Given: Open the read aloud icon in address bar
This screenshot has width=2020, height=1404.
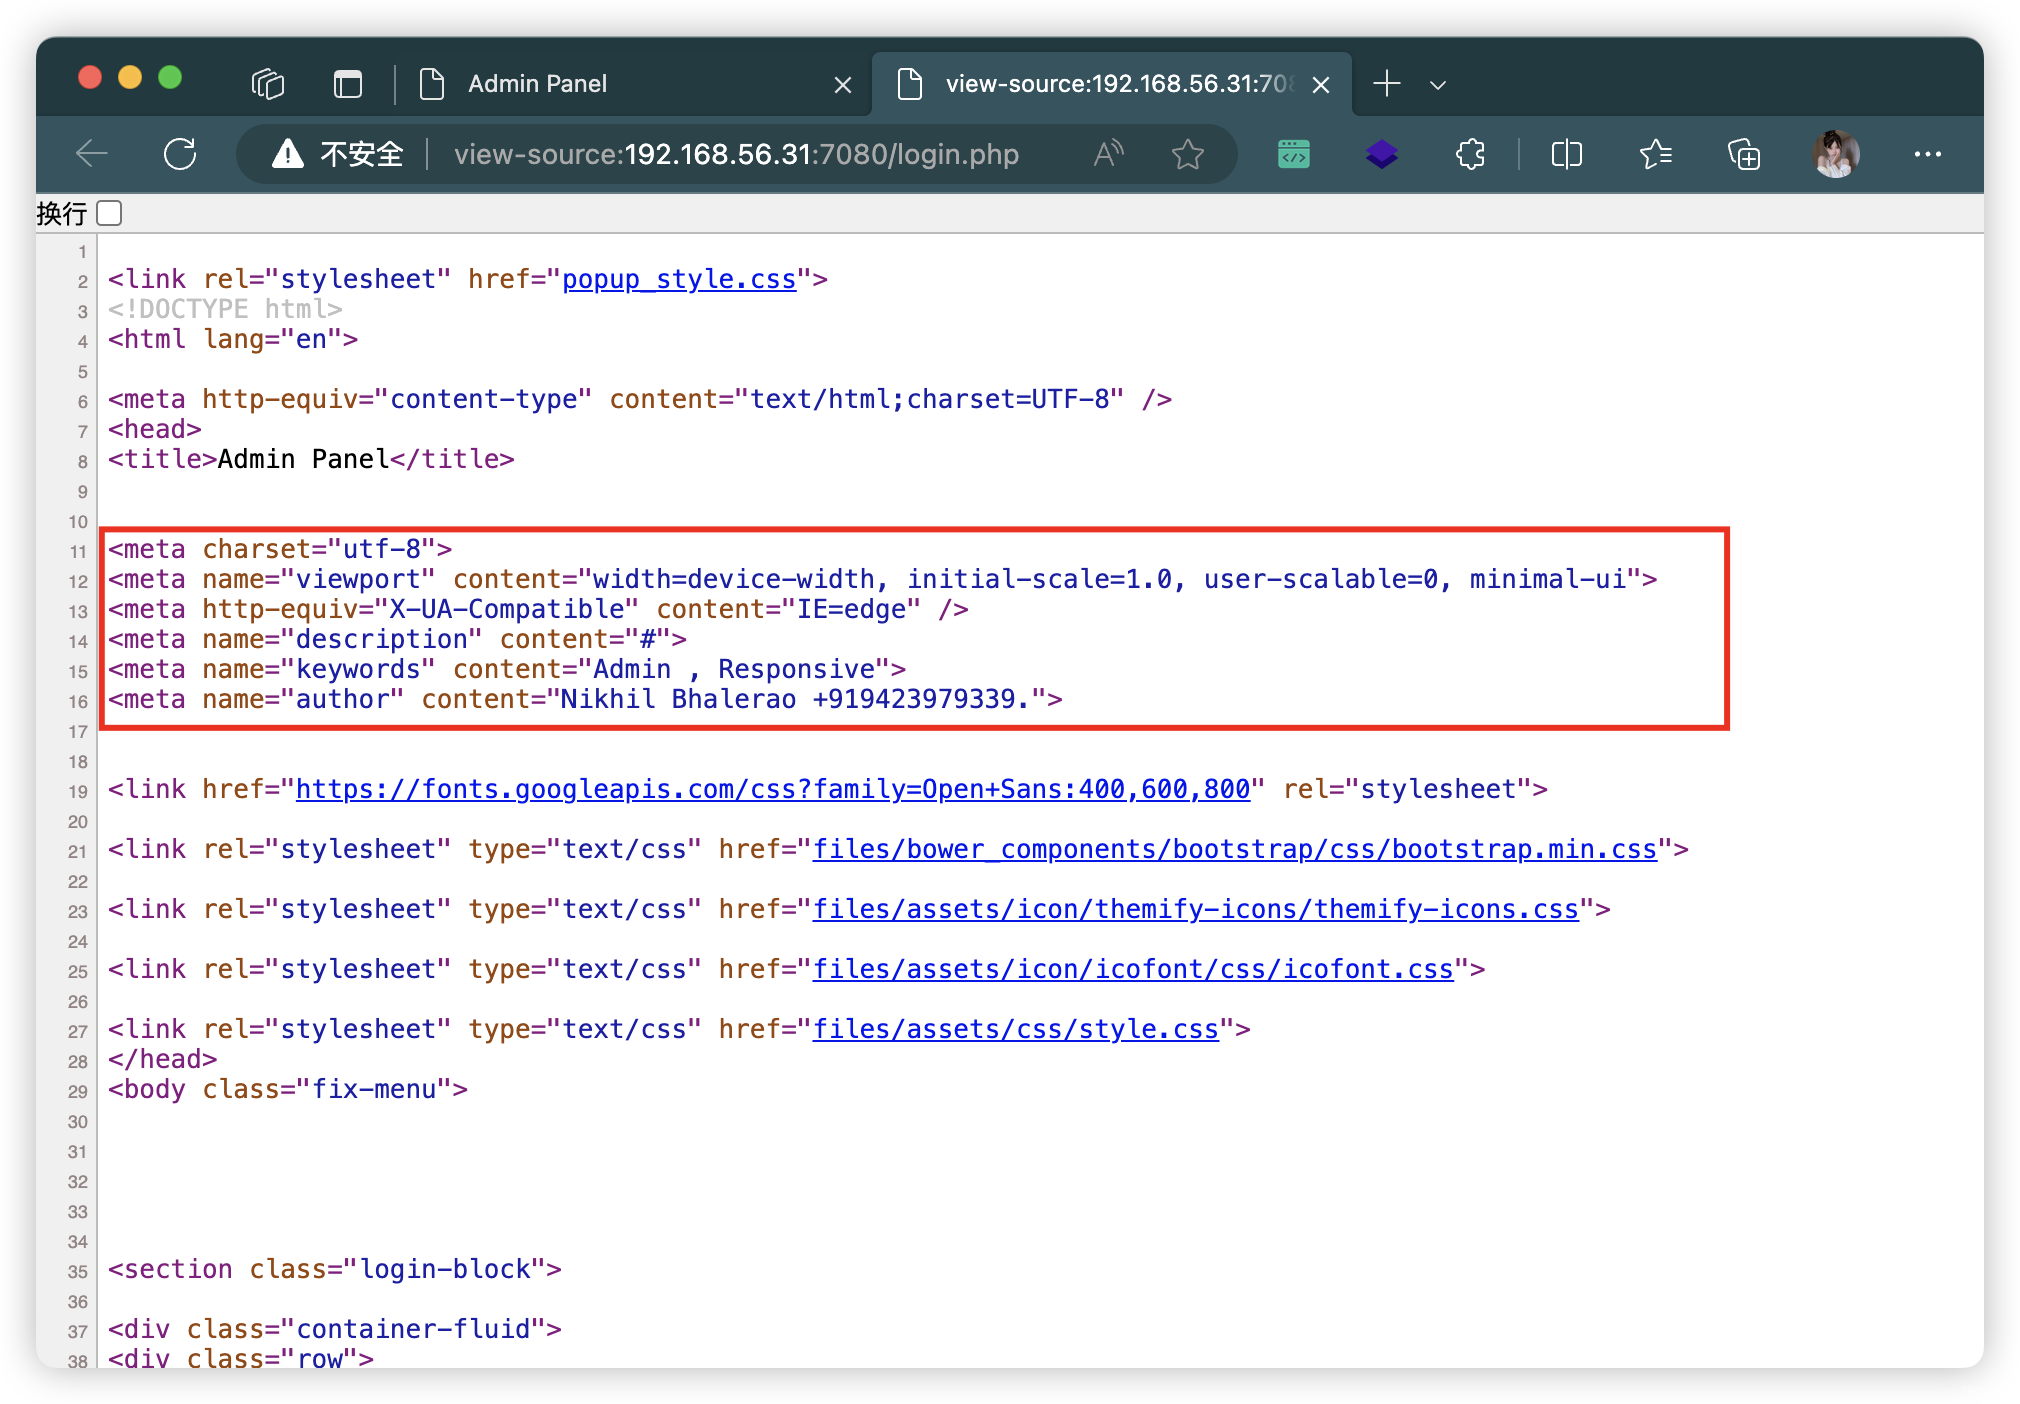Looking at the screenshot, I should tap(1109, 154).
